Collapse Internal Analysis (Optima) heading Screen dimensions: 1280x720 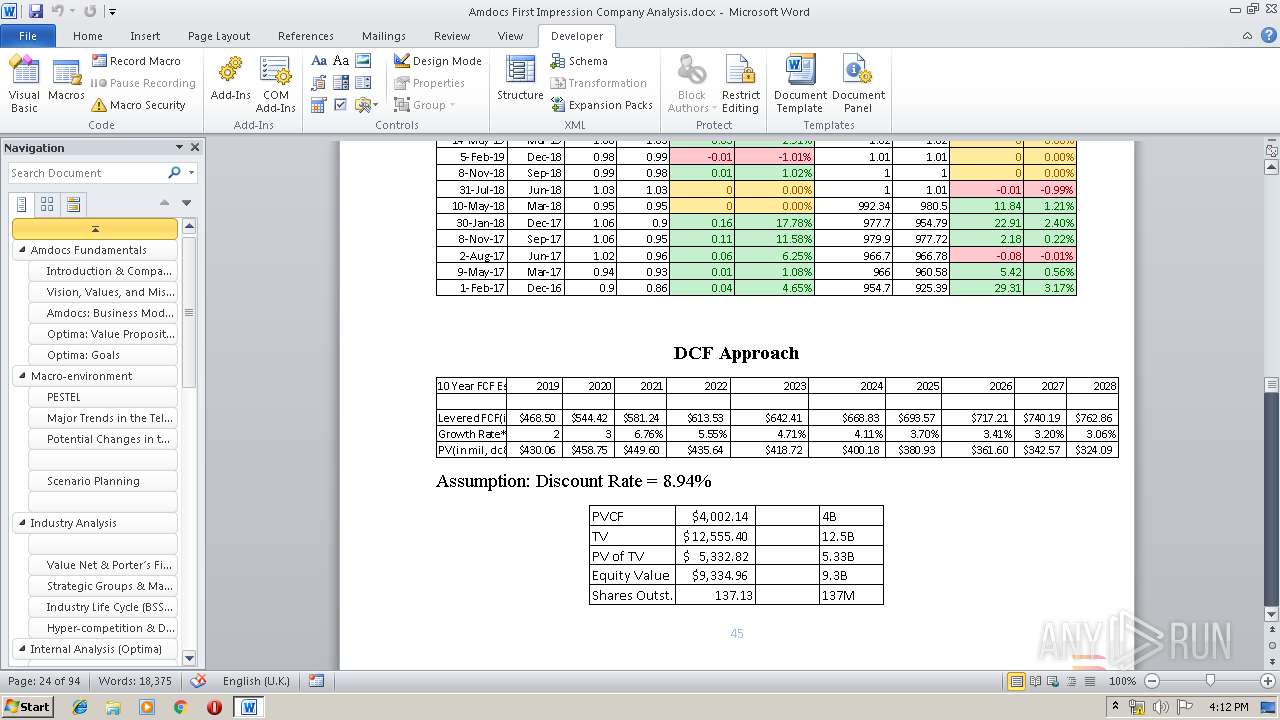pyautogui.click(x=22, y=649)
